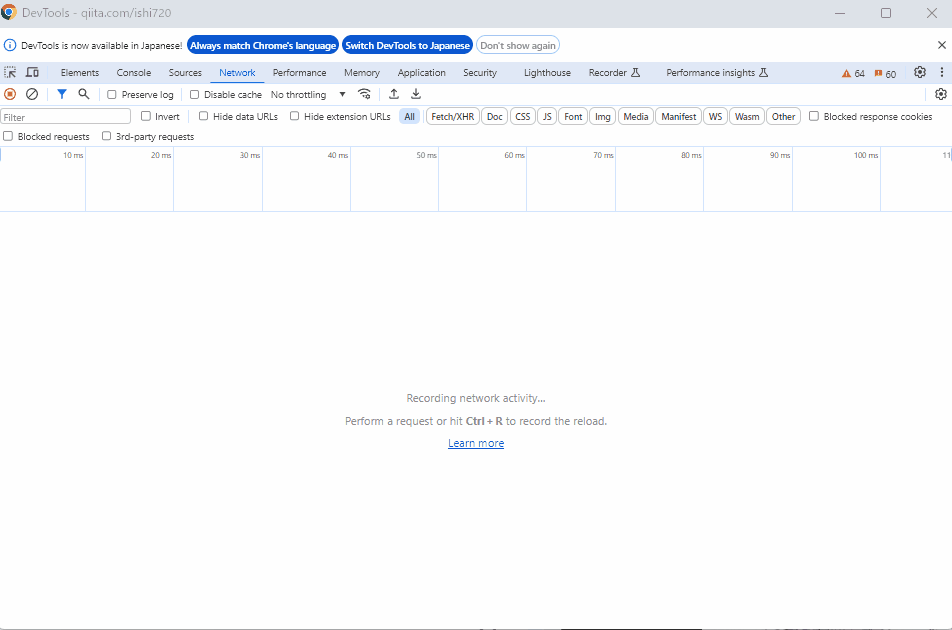Viewport: 952px width, 630px height.
Task: Open the more DevTools options menu
Action: point(941,72)
